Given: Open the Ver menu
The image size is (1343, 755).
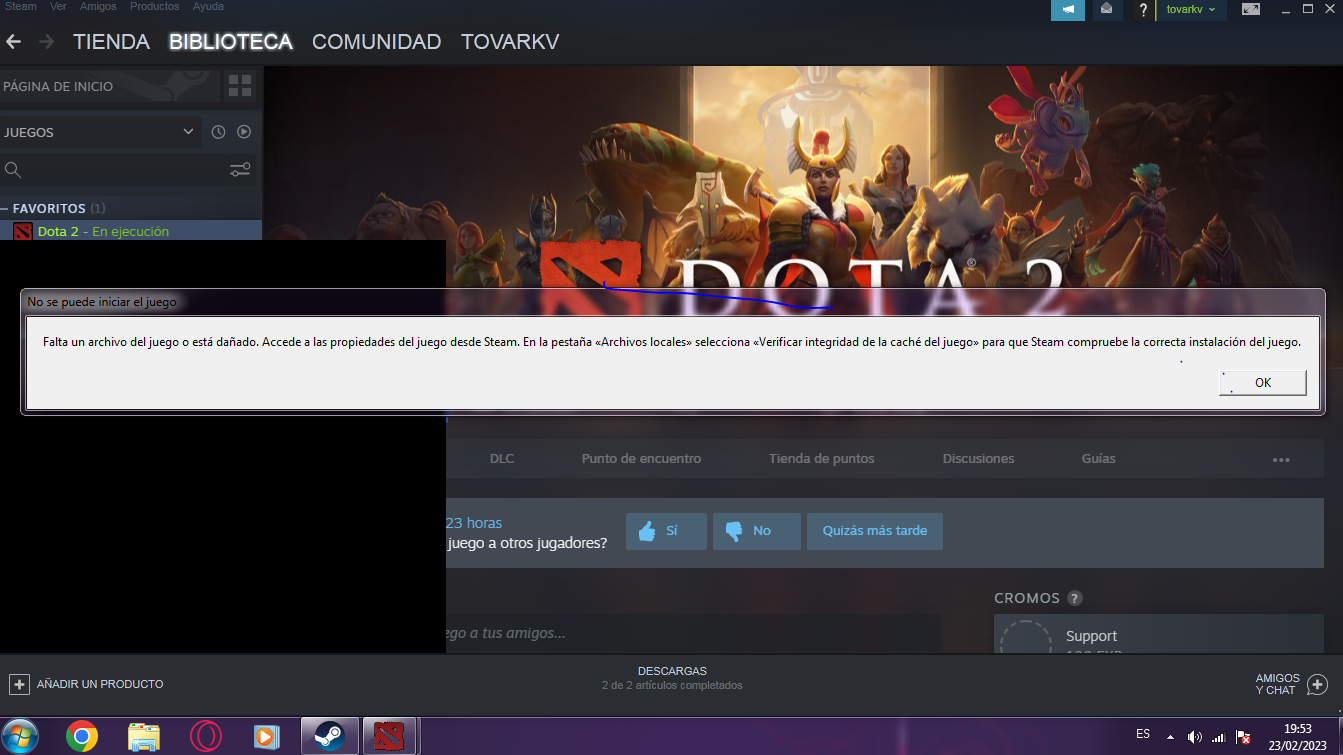Looking at the screenshot, I should coord(58,6).
